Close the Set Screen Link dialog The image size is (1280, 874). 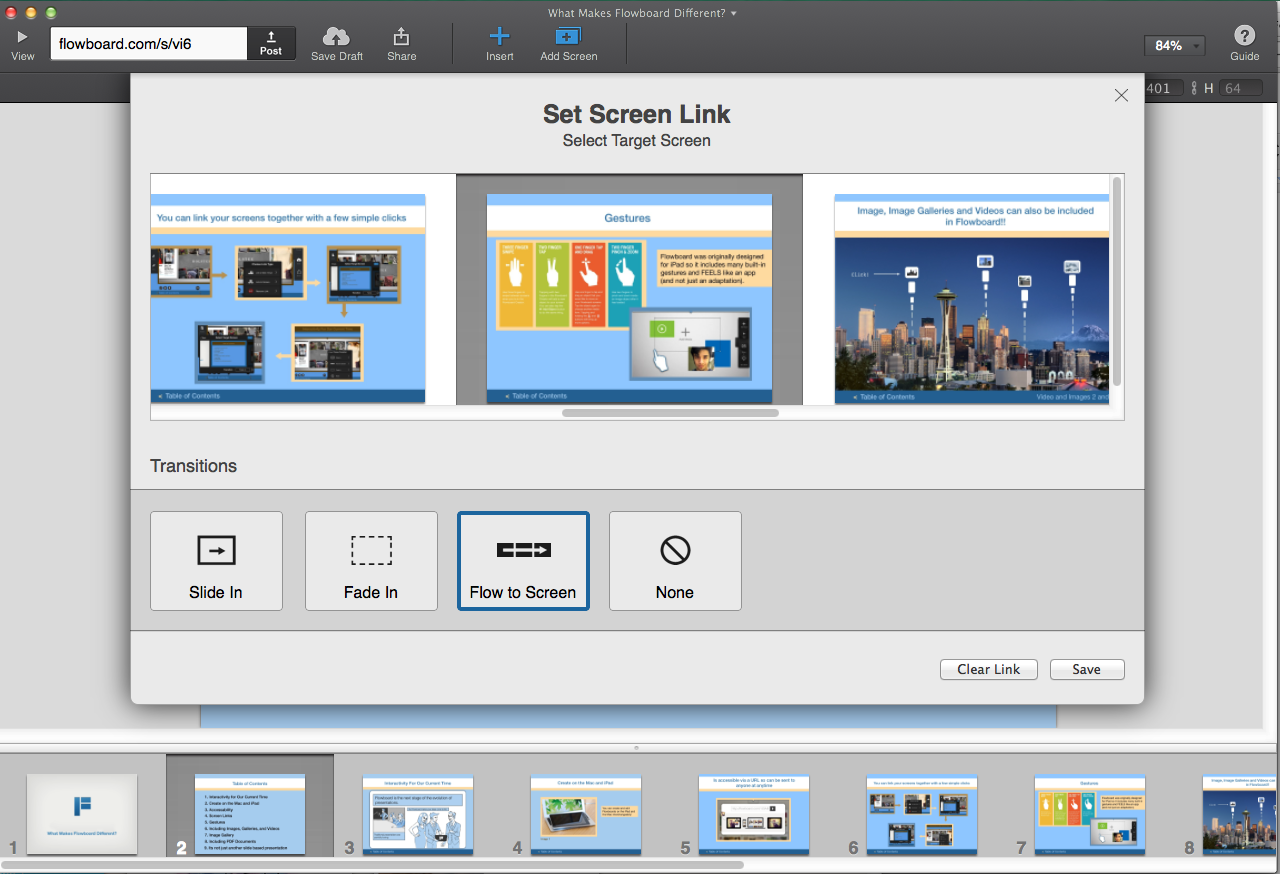[1121, 95]
